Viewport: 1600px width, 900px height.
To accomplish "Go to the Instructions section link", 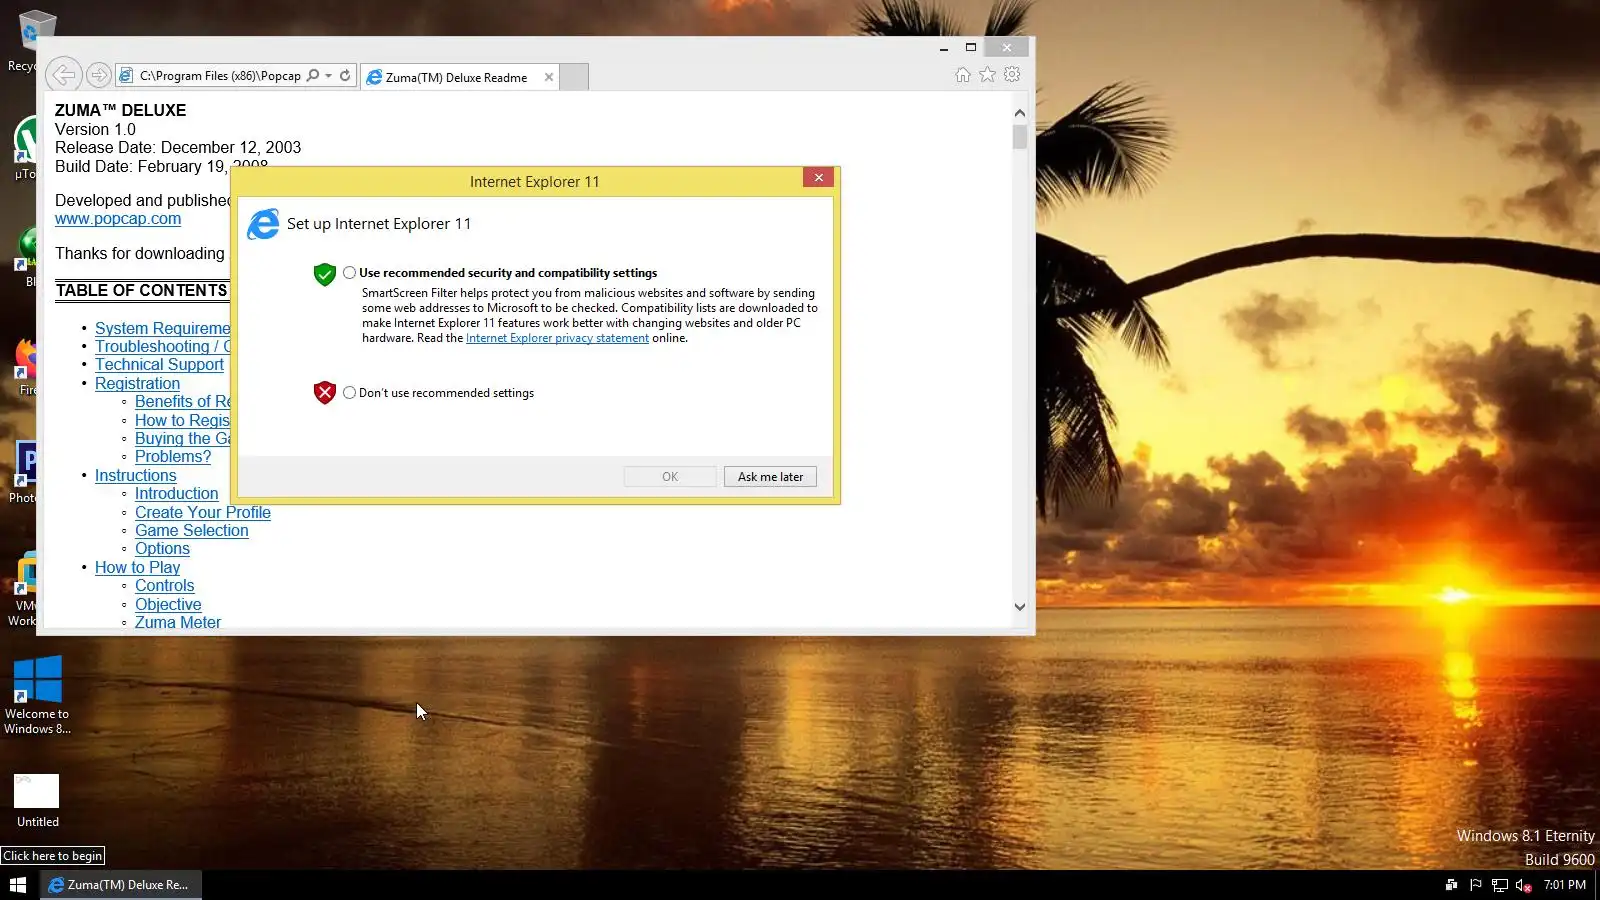I will point(135,476).
